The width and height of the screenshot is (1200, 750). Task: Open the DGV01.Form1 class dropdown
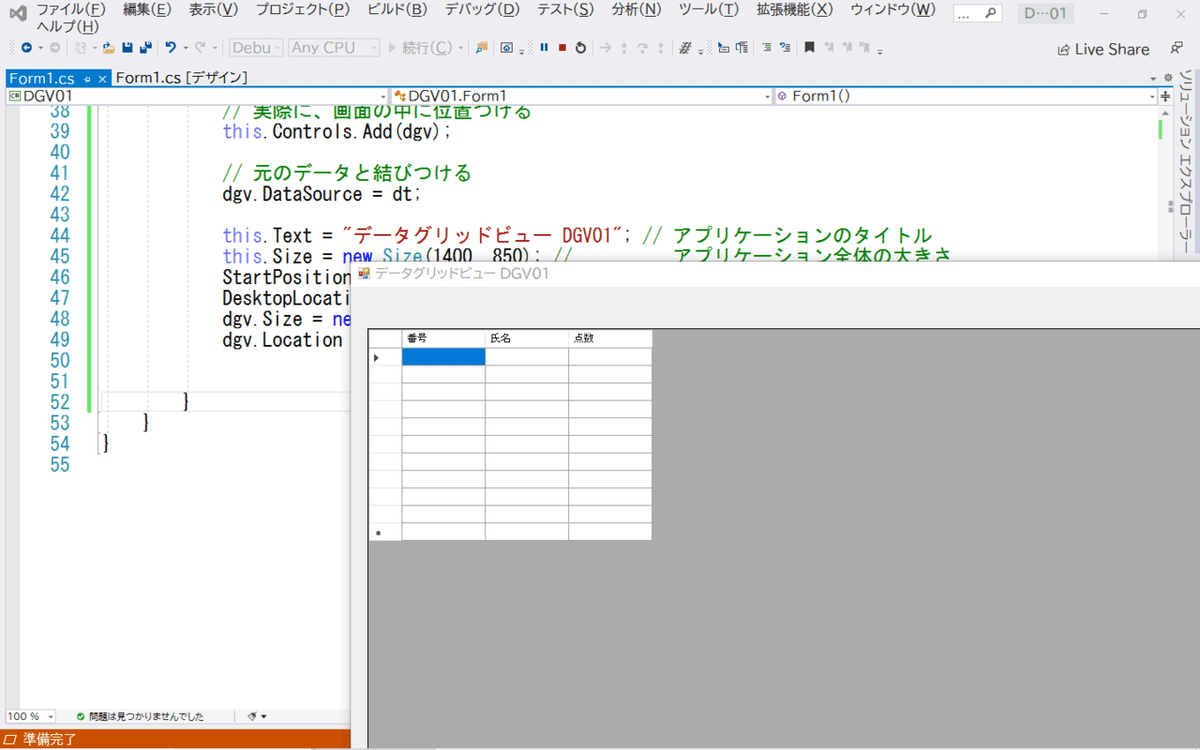click(582, 96)
